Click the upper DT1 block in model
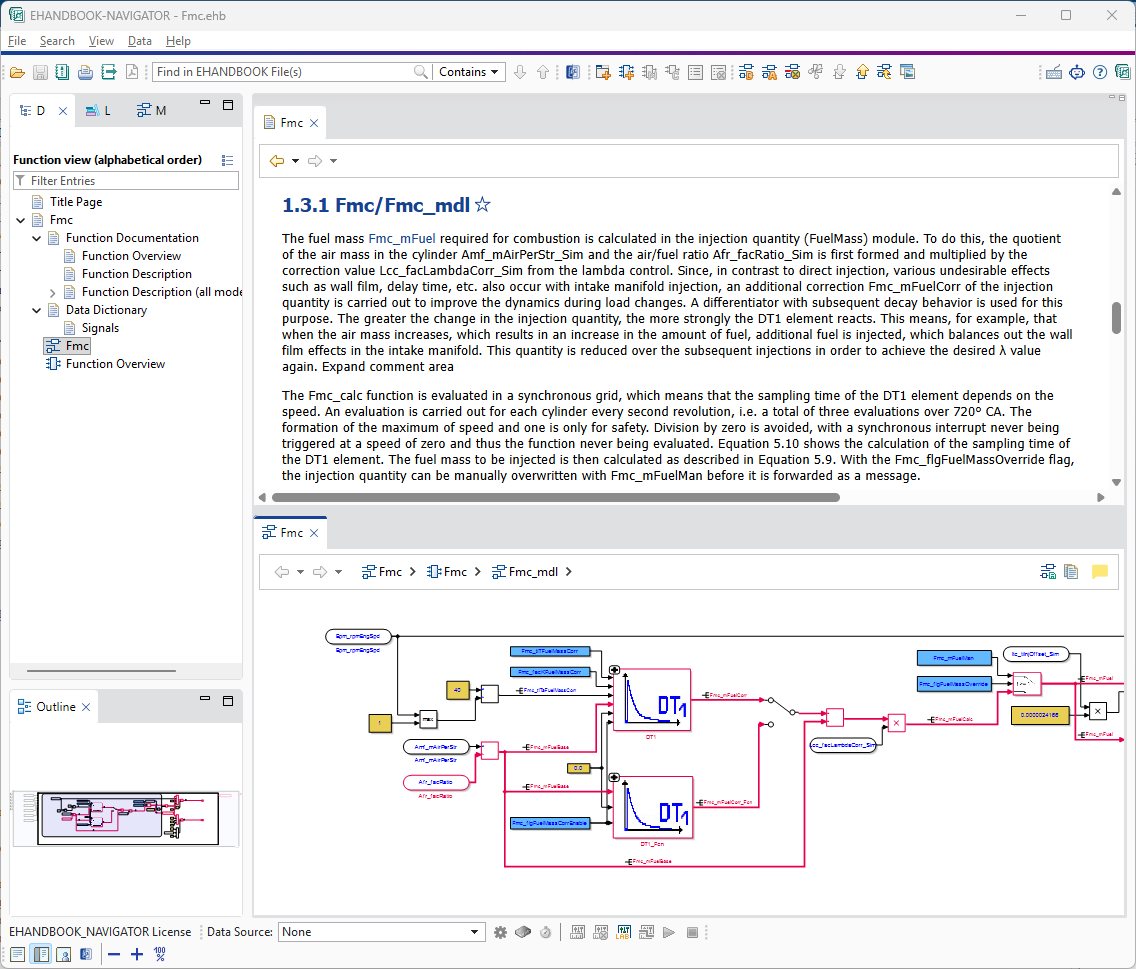 point(651,700)
